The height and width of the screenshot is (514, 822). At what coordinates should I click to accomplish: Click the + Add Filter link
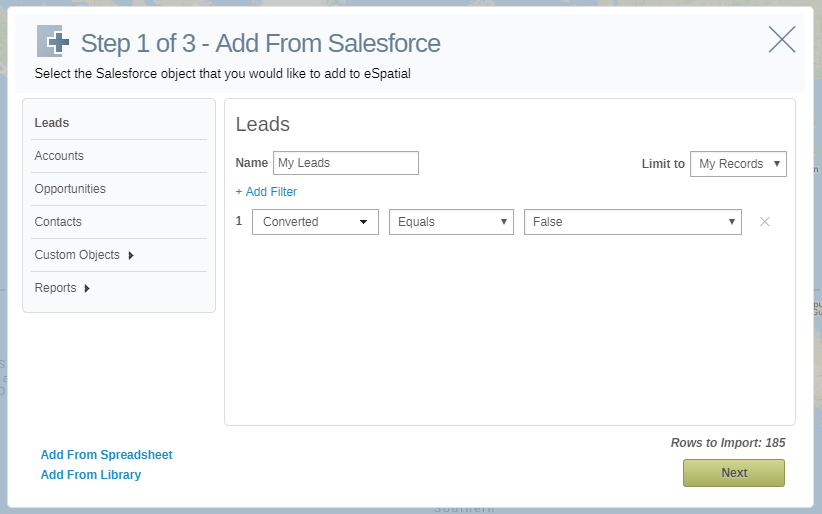pos(266,192)
